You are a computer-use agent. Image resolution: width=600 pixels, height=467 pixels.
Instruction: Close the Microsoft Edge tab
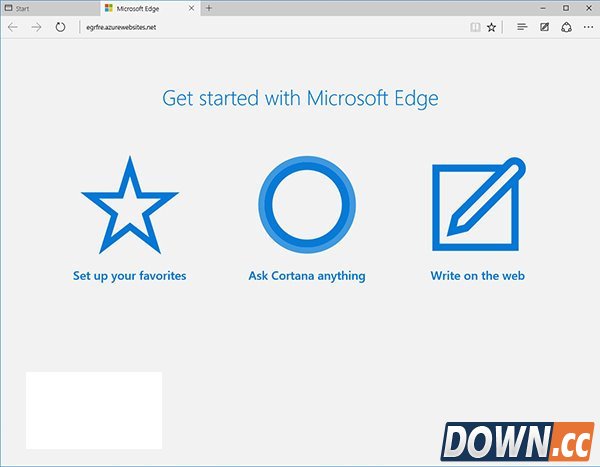point(192,8)
